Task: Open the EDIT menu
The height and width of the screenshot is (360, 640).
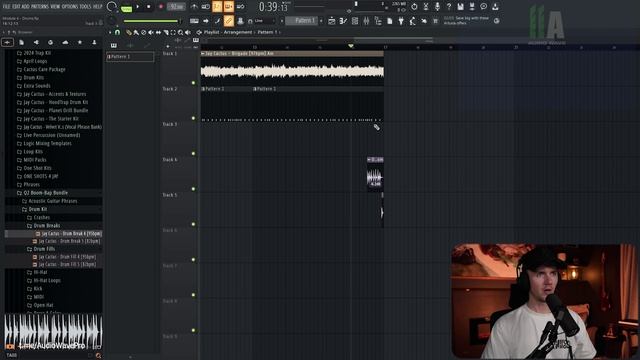Action: pyautogui.click(x=16, y=7)
